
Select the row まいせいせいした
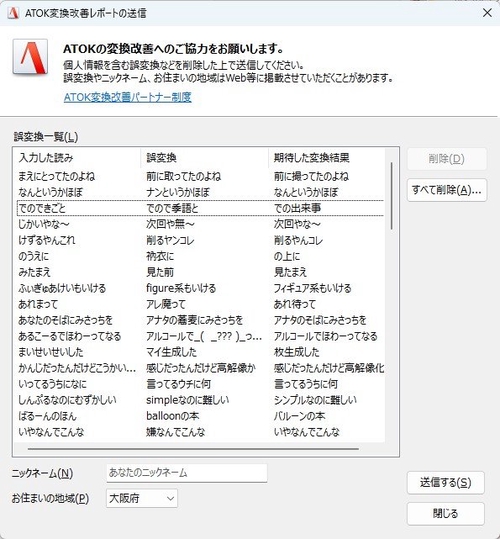200,352
